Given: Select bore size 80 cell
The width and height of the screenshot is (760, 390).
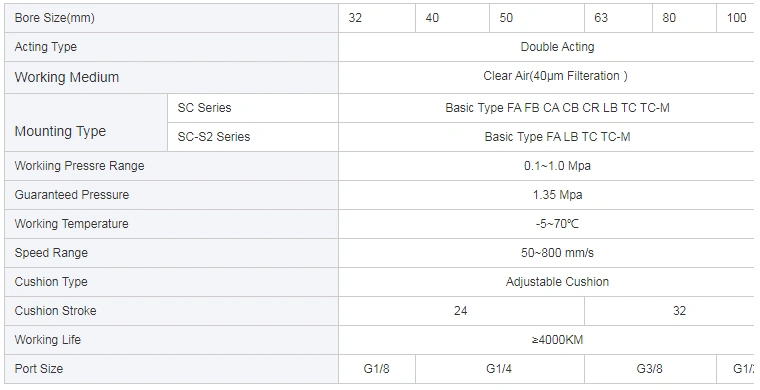Looking at the screenshot, I should click(684, 18).
